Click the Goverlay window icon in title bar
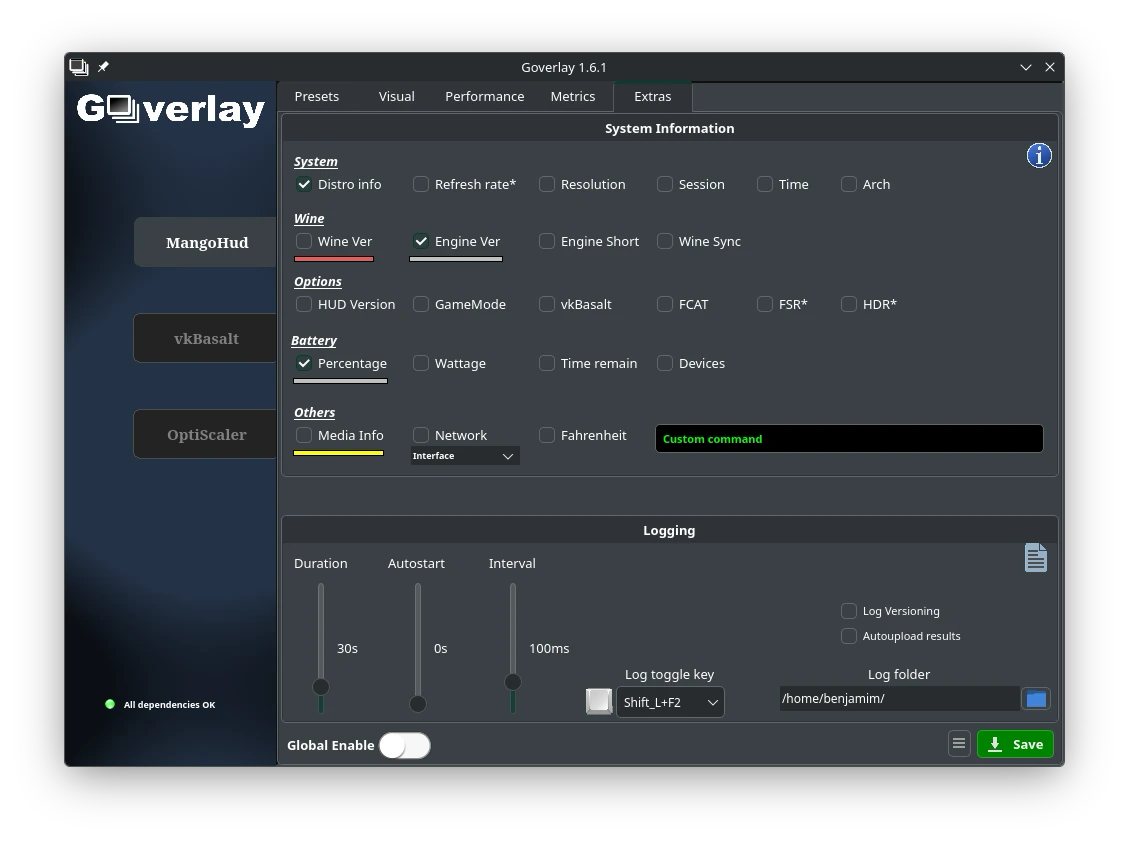 point(79,67)
